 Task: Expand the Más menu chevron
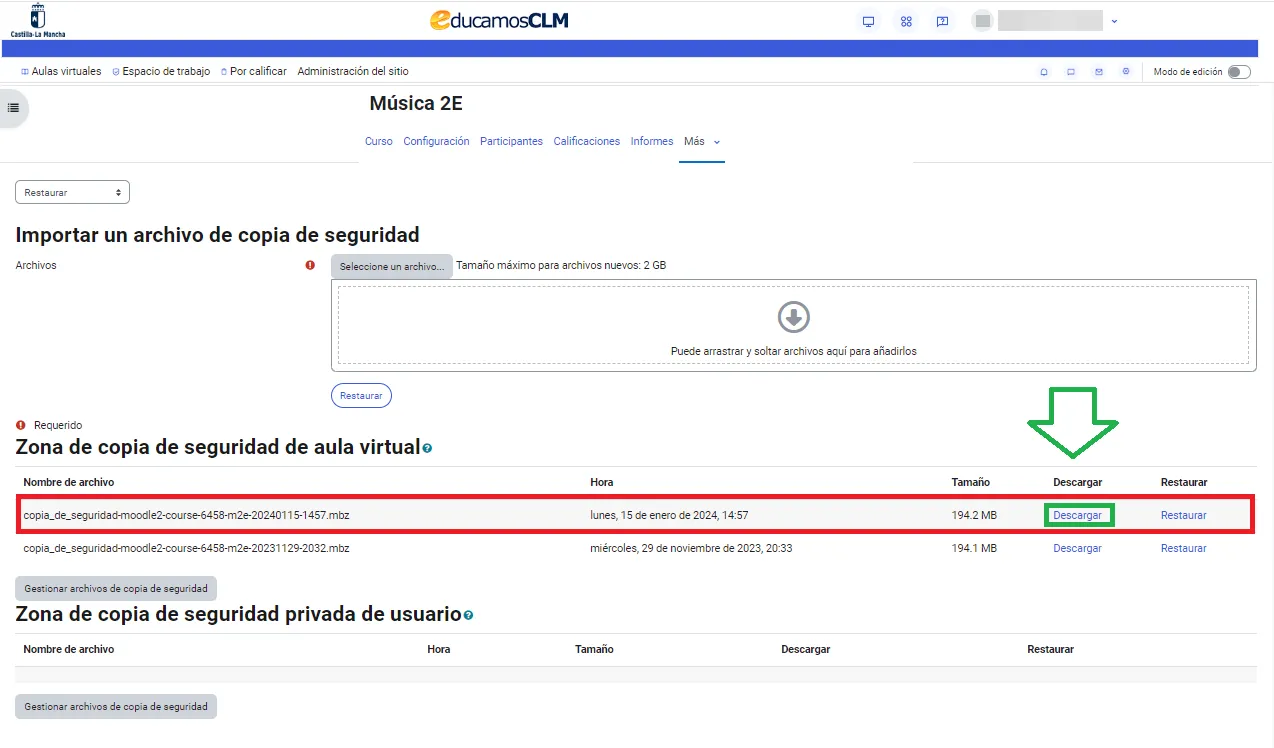point(716,142)
